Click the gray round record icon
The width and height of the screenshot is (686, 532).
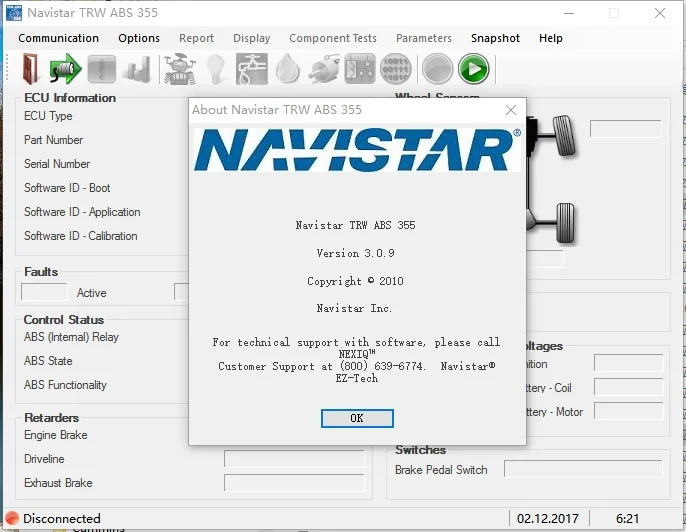pyautogui.click(x=436, y=69)
